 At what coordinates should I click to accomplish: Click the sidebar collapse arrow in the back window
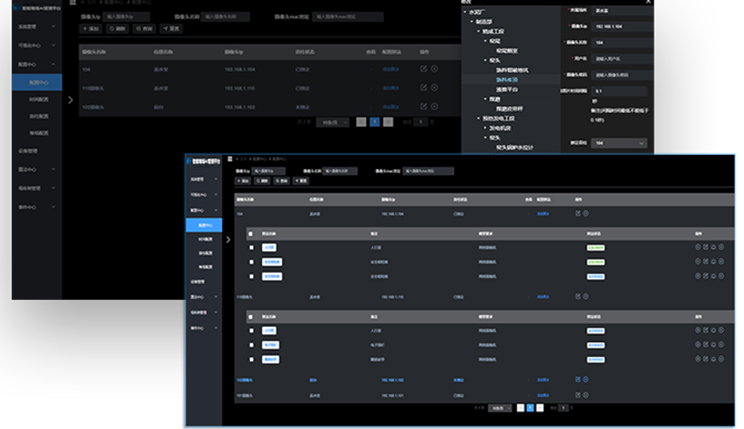pyautogui.click(x=69, y=100)
